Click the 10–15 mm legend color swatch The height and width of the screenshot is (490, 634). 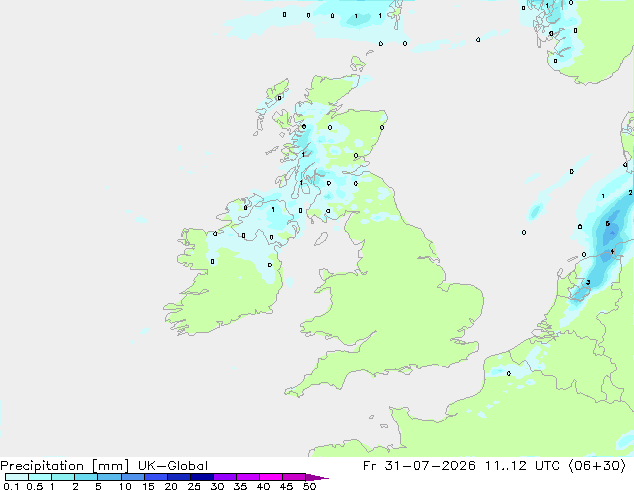[x=132, y=477]
